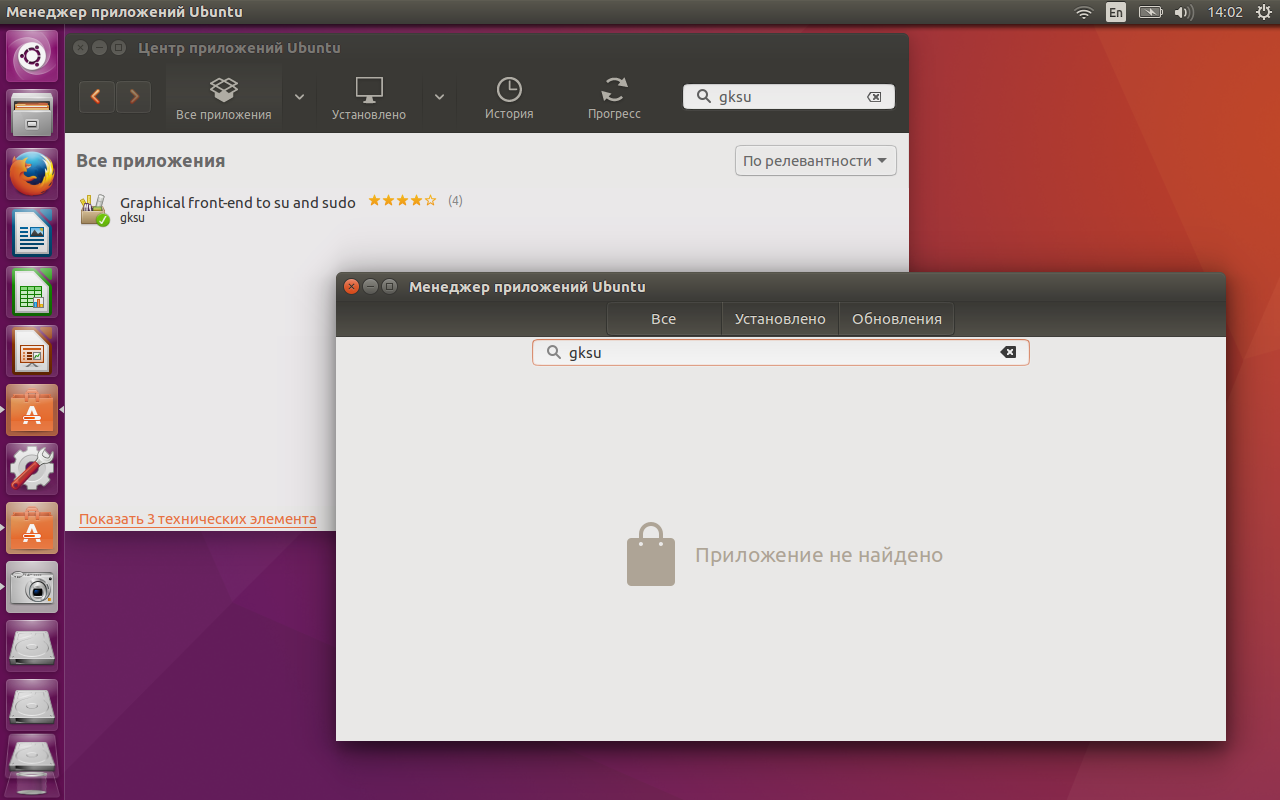
Task: Clear the gksu search in Ubuntu Software
Action: [1008, 352]
